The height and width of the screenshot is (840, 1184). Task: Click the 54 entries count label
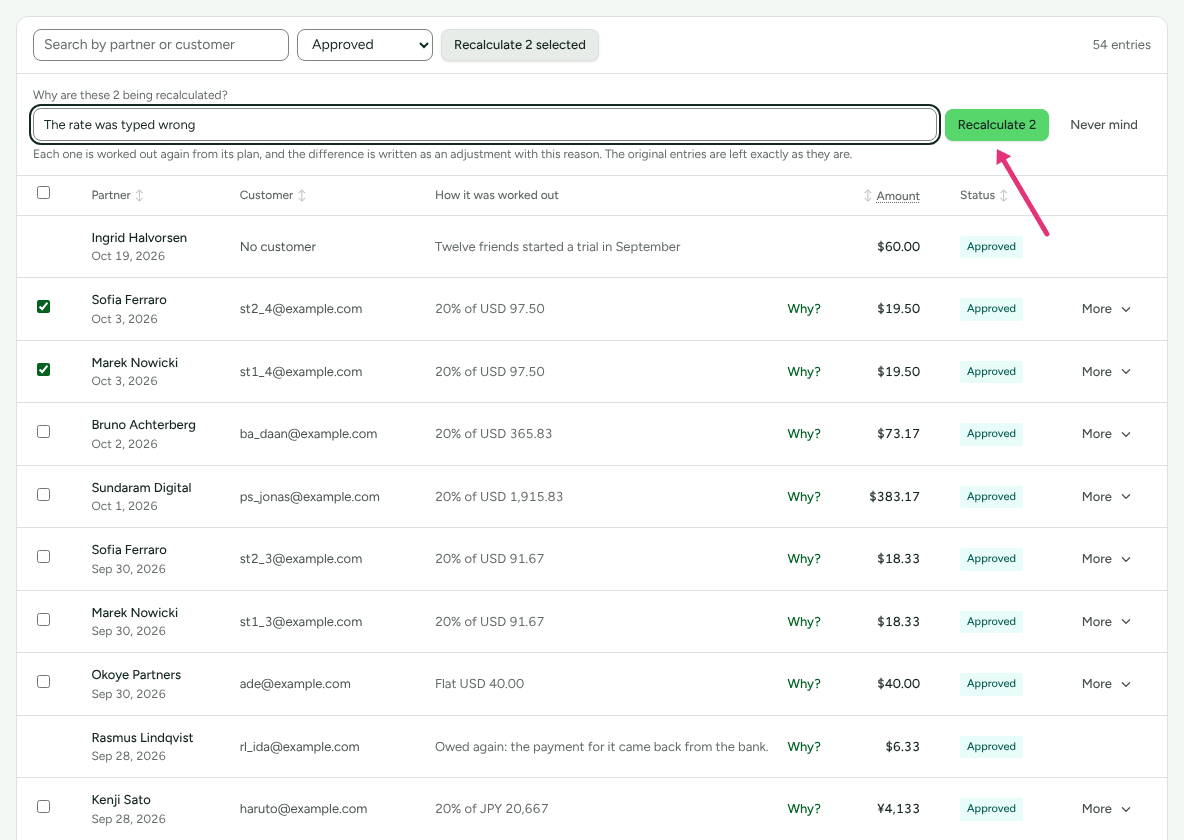[x=1121, y=45]
